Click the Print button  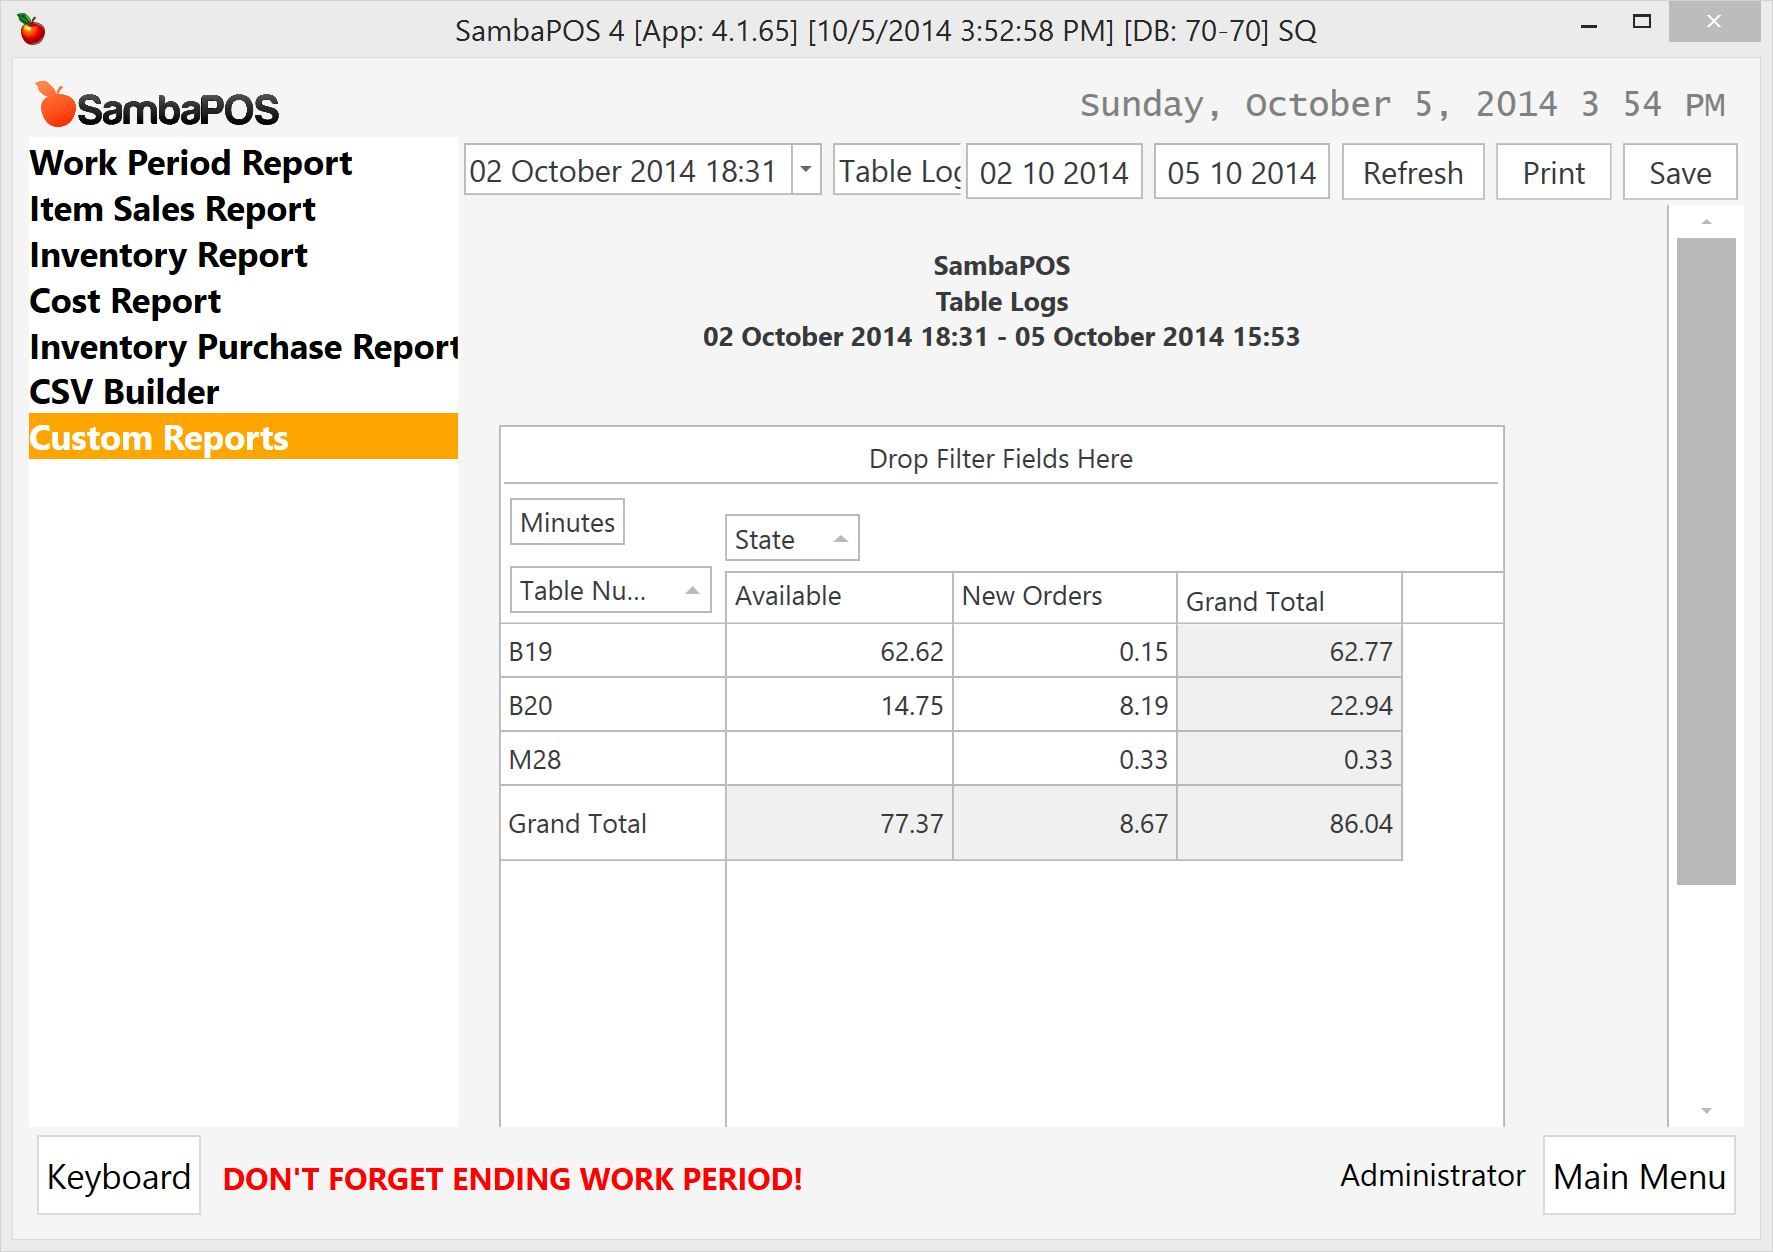(x=1553, y=173)
